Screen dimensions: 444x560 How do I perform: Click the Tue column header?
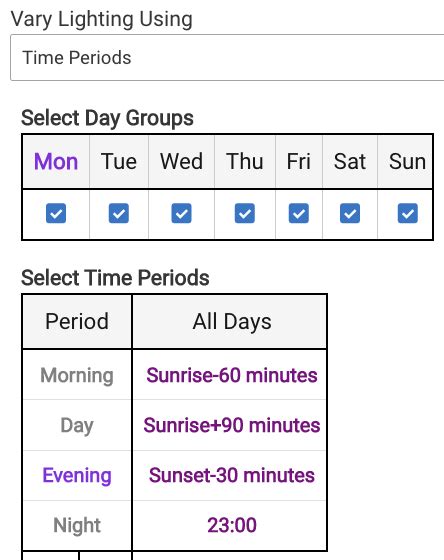point(119,161)
